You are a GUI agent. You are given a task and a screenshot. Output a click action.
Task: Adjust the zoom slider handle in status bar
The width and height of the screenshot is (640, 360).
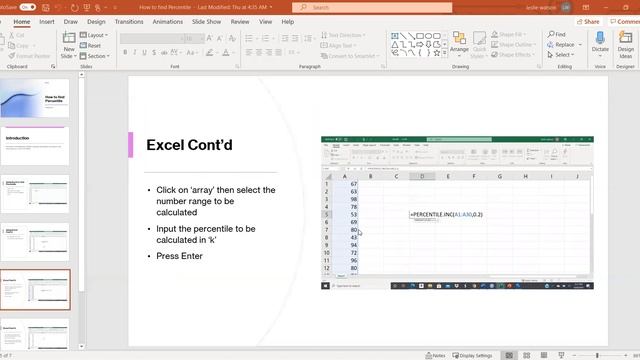tap(597, 356)
